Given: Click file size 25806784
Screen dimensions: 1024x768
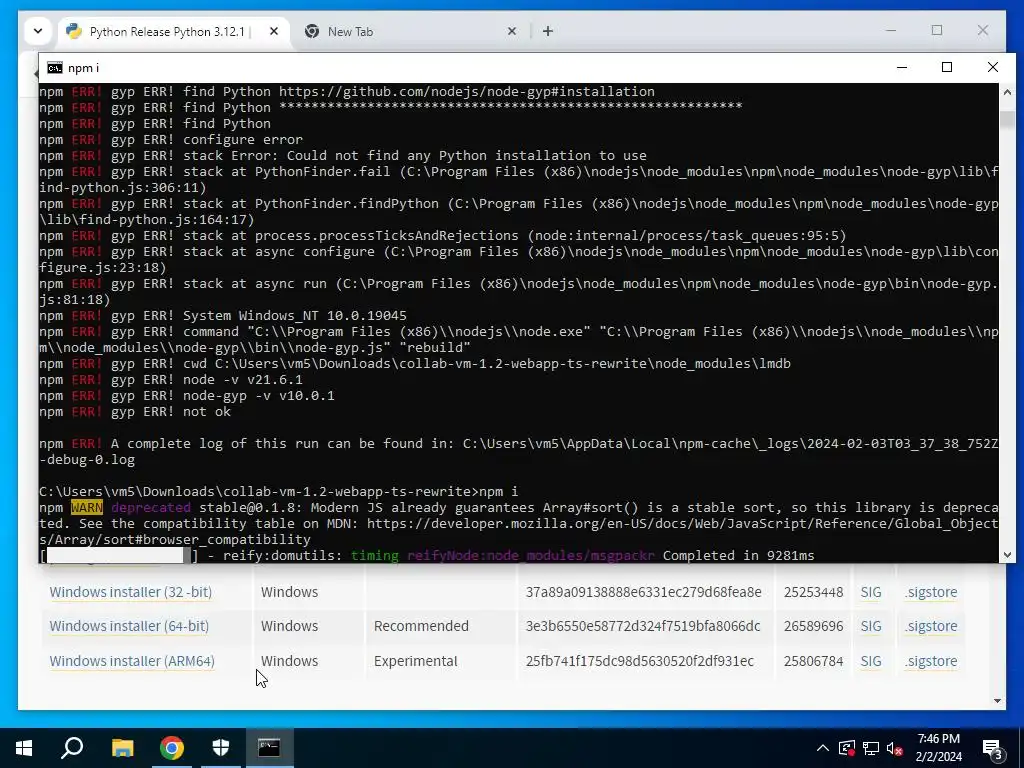Looking at the screenshot, I should click(813, 661).
